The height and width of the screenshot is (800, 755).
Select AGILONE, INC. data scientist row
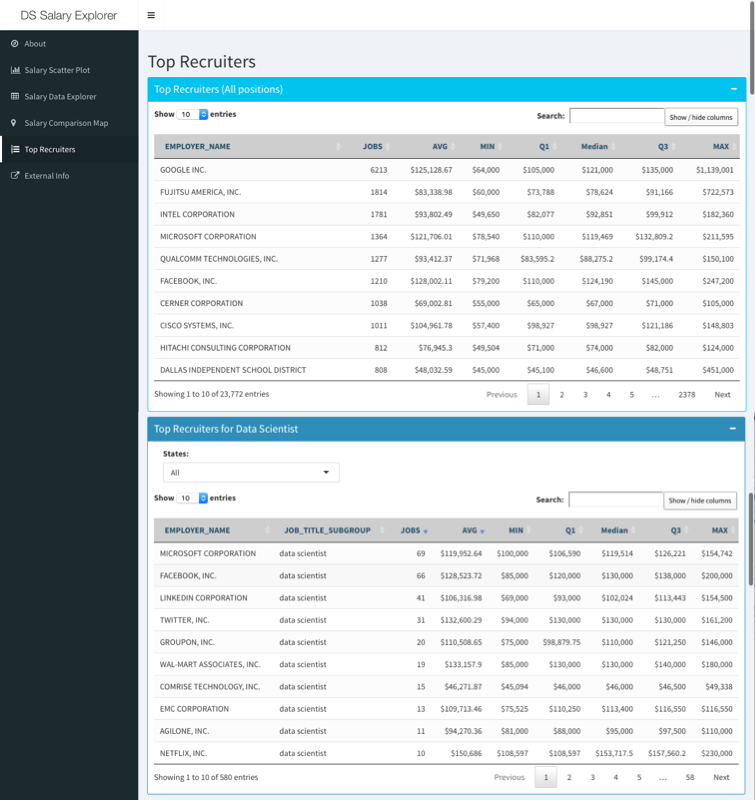(x=446, y=731)
